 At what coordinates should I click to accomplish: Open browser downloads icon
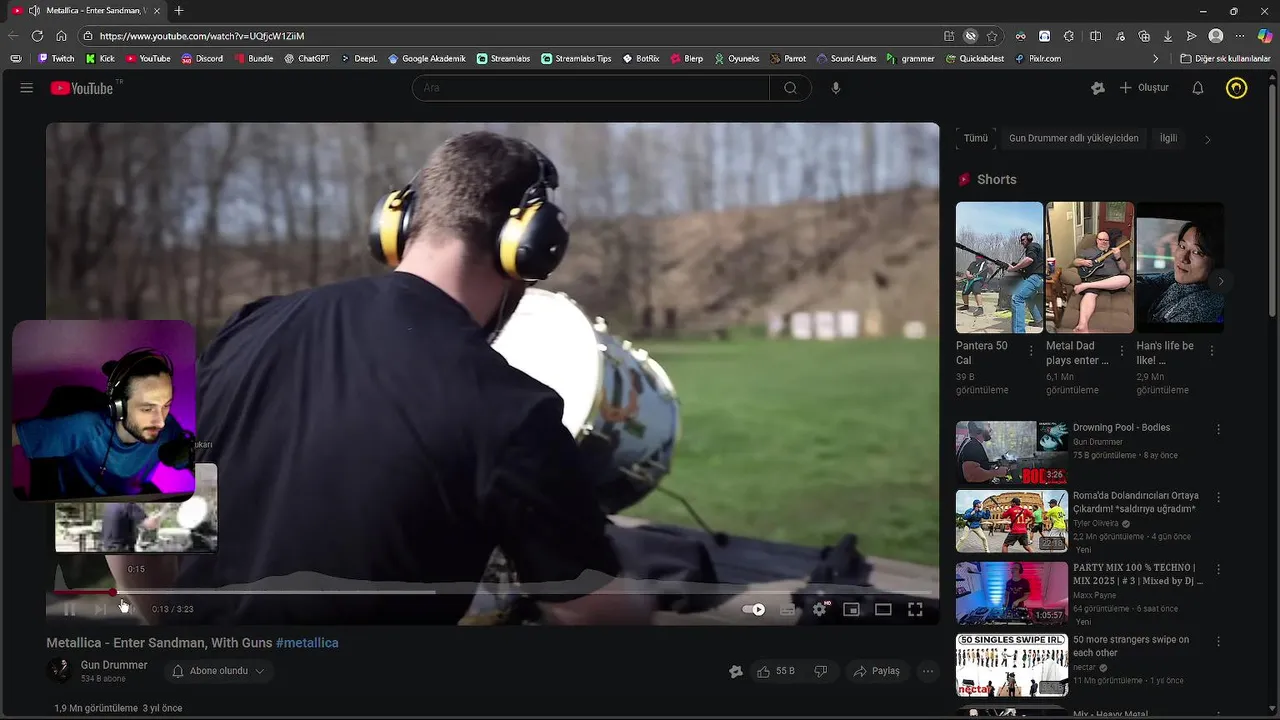pos(1167,36)
